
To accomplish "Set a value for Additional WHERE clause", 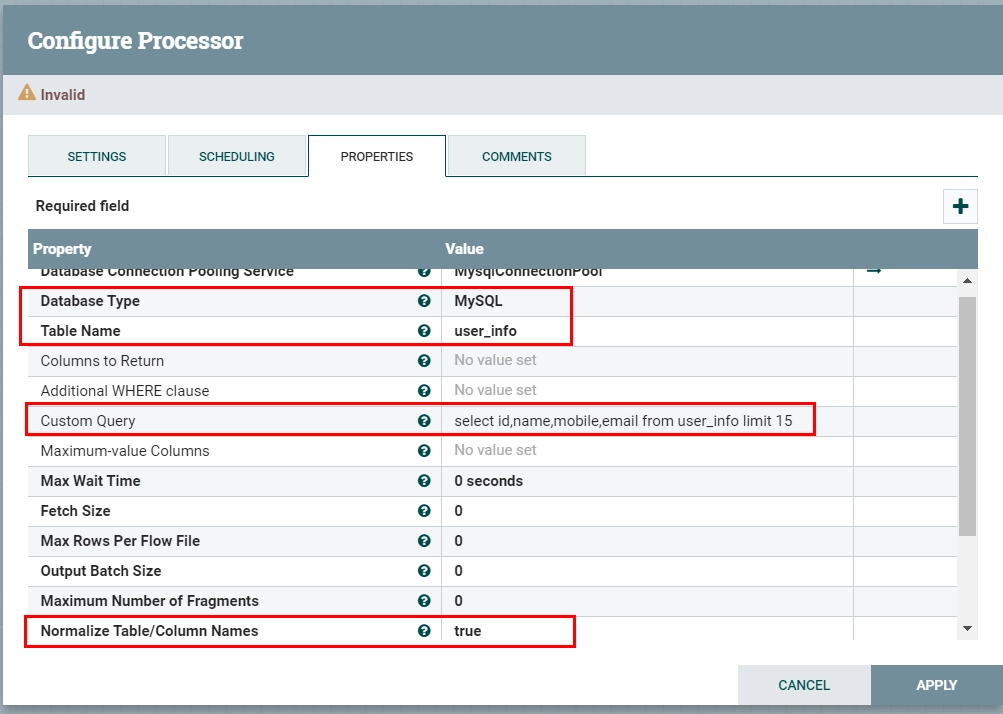I will click(x=647, y=391).
